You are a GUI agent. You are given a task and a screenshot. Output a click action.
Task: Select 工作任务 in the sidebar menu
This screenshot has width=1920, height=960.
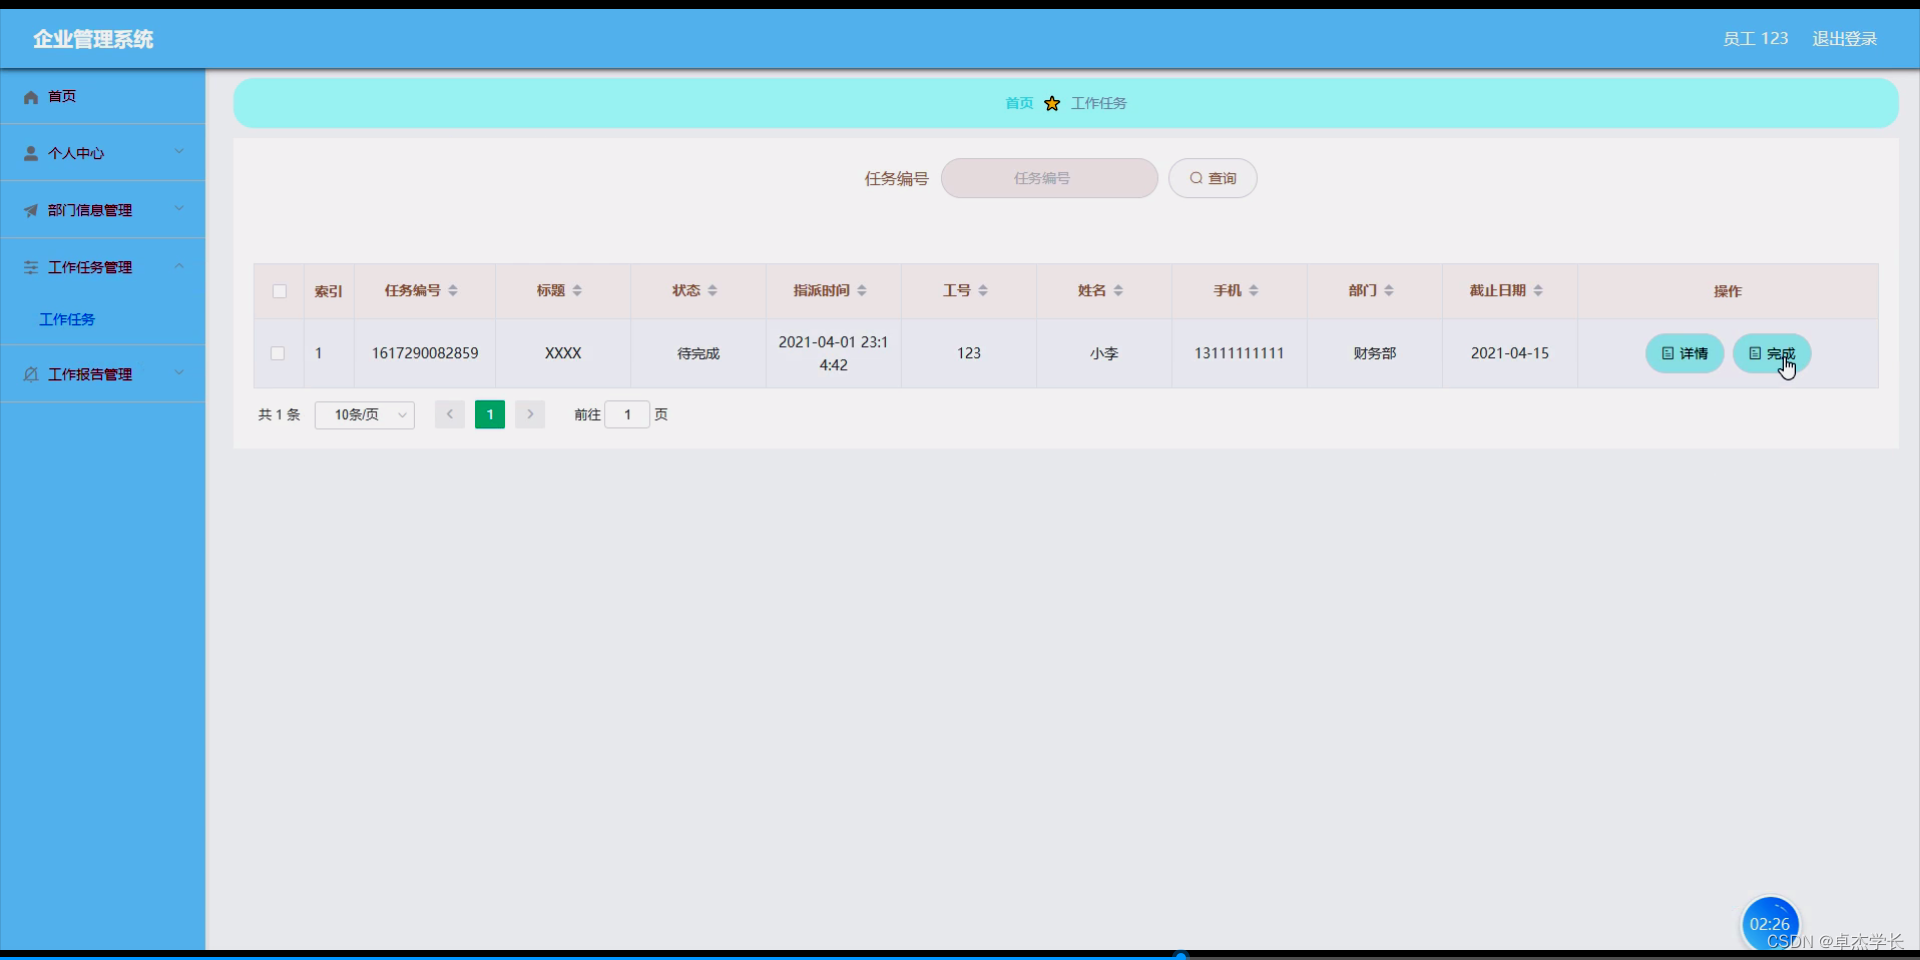coord(66,319)
